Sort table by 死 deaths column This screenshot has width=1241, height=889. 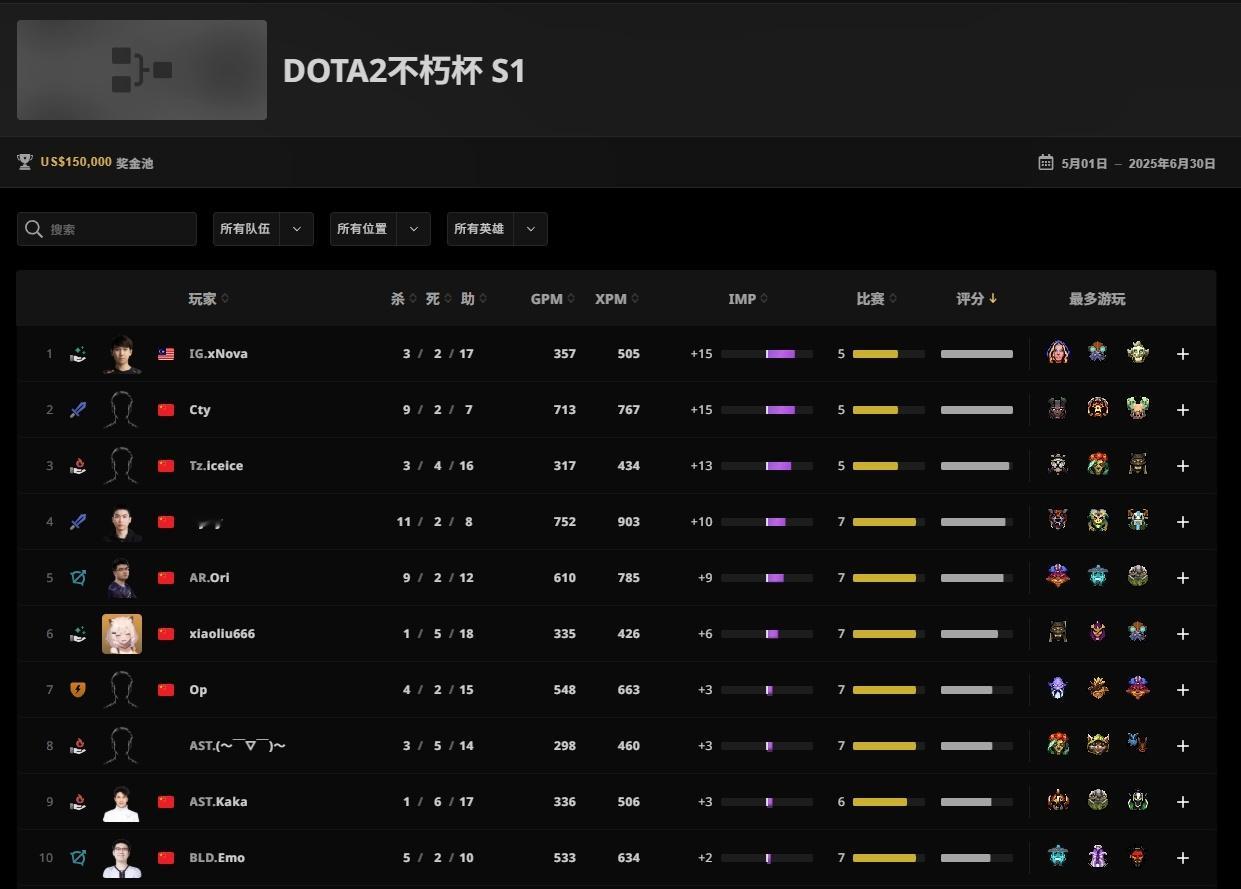(438, 298)
